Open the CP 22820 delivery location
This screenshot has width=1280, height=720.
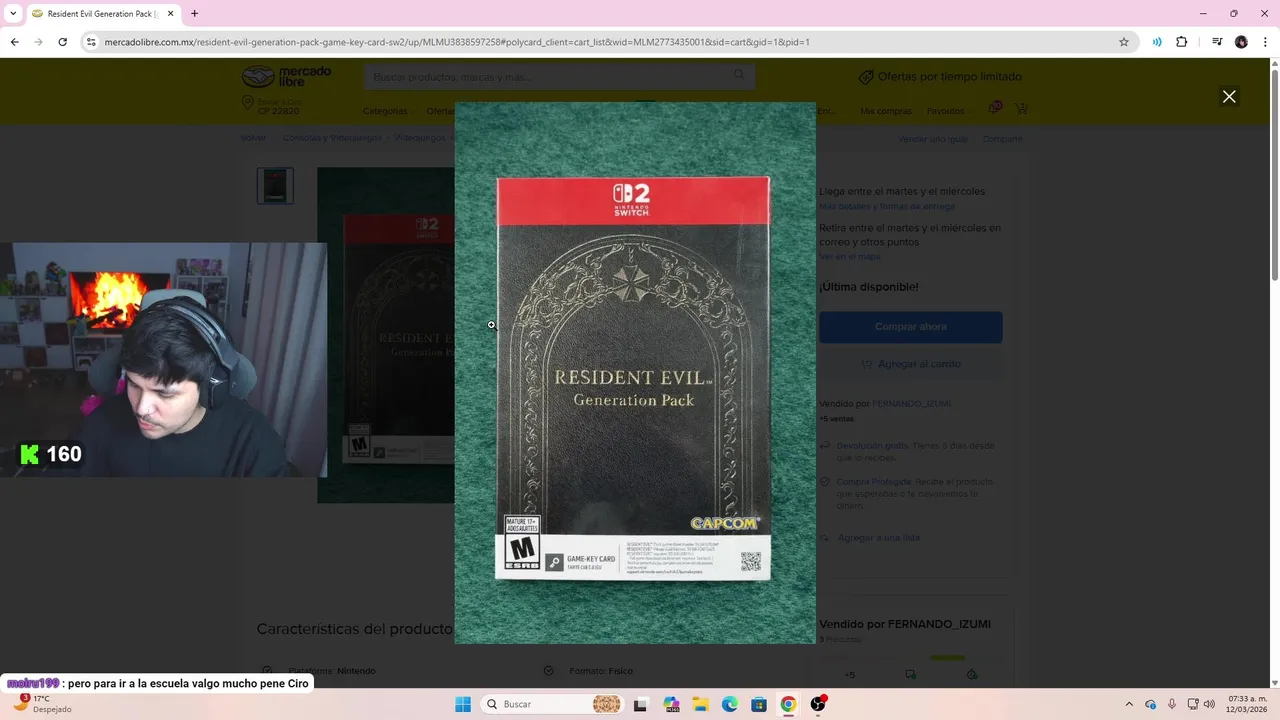(271, 107)
